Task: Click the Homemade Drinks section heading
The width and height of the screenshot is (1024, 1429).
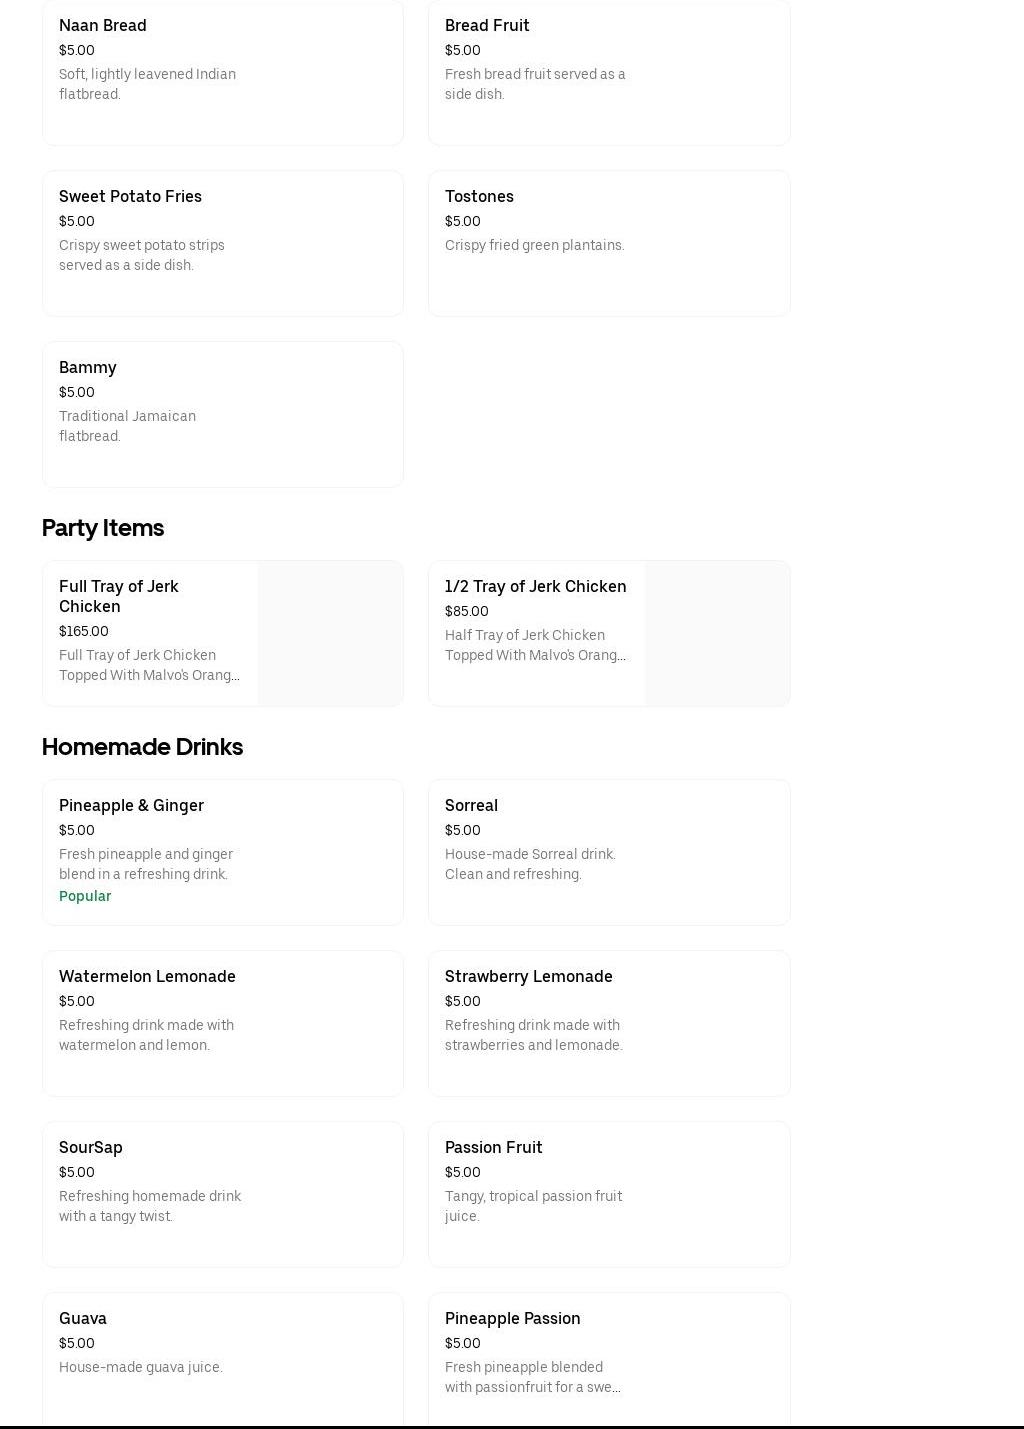Action: pyautogui.click(x=142, y=746)
